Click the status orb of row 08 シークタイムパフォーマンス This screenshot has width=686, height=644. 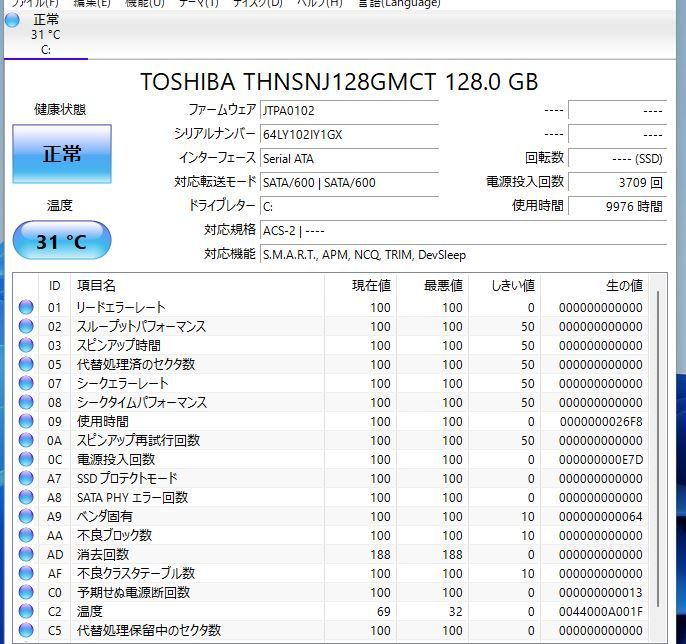pyautogui.click(x=26, y=402)
